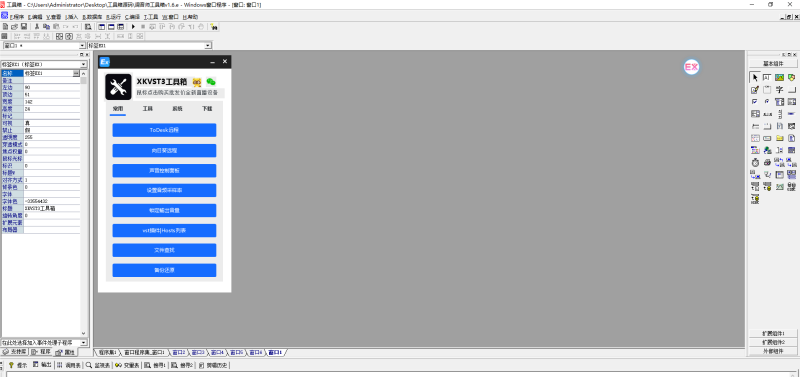
Task: Click the Save floppy disk toolbar icon
Action: [23, 27]
